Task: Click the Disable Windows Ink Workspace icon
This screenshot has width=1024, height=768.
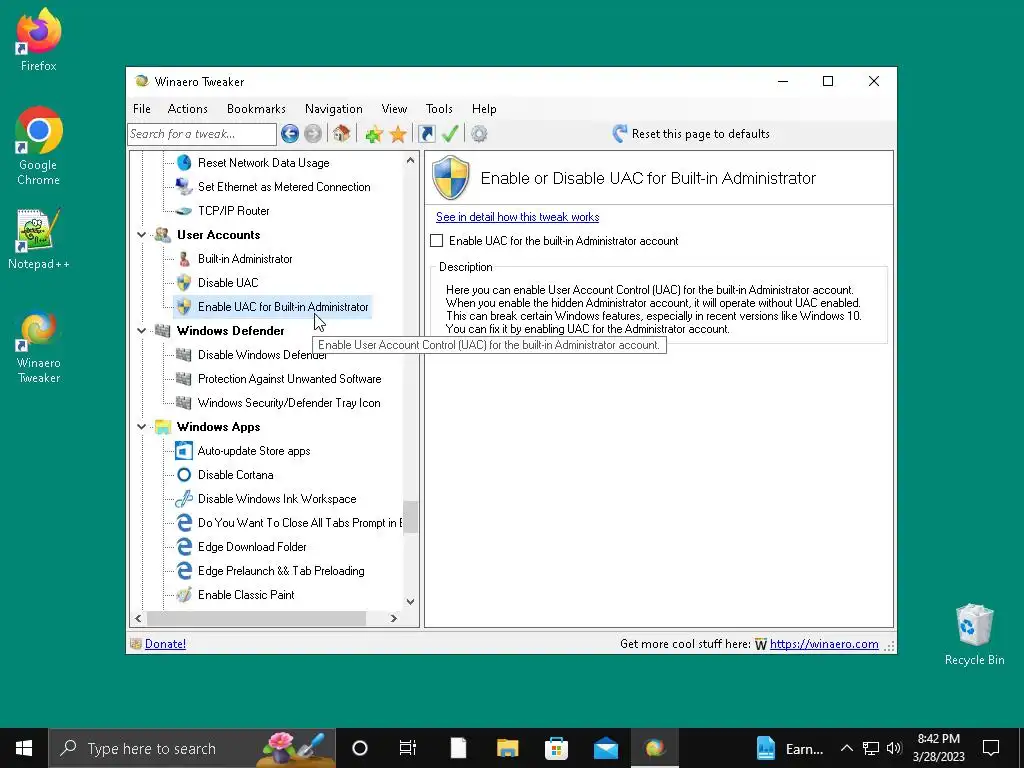Action: [x=184, y=499]
